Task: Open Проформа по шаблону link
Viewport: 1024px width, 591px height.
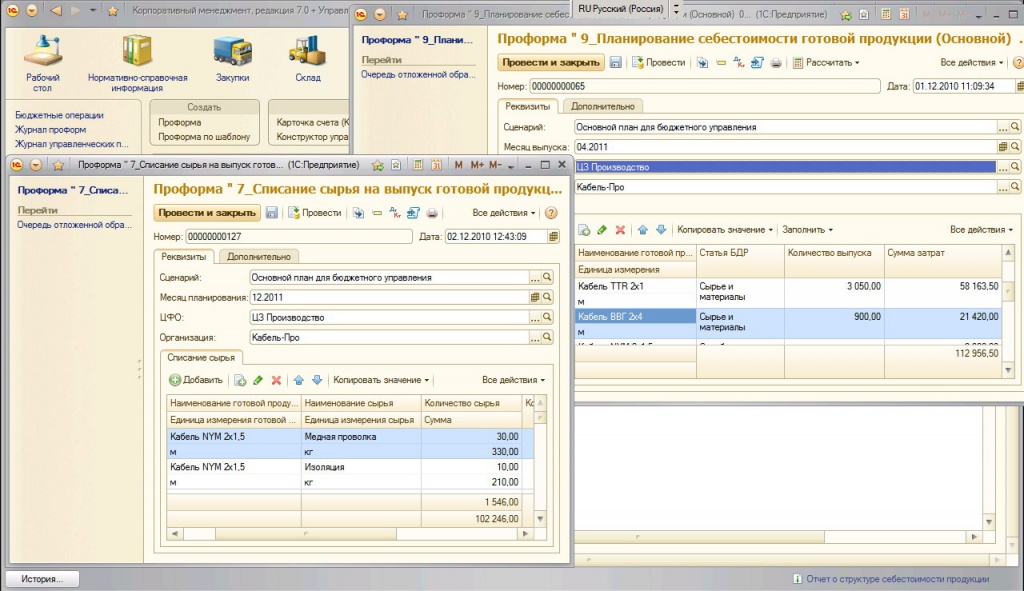Action: point(204,136)
